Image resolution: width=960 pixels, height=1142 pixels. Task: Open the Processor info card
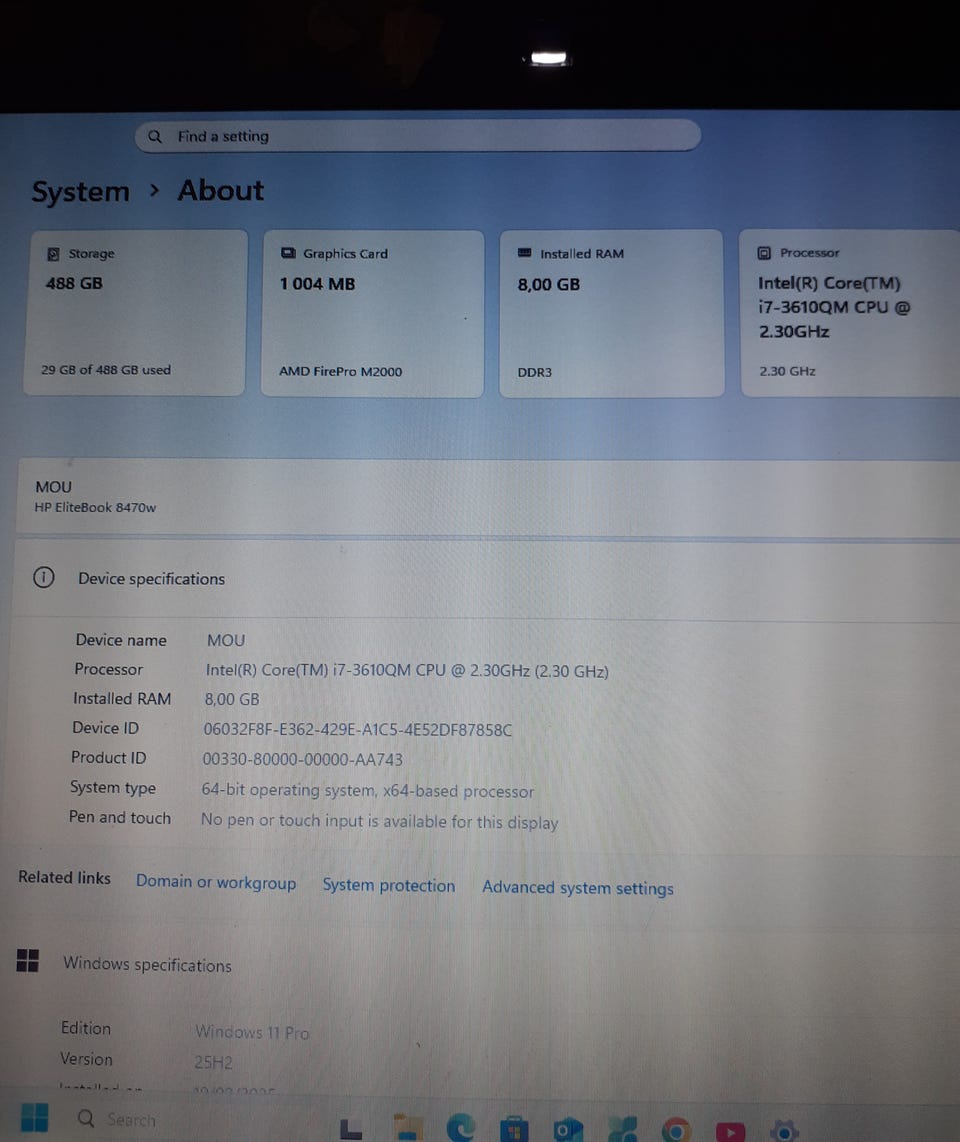pyautogui.click(x=850, y=314)
